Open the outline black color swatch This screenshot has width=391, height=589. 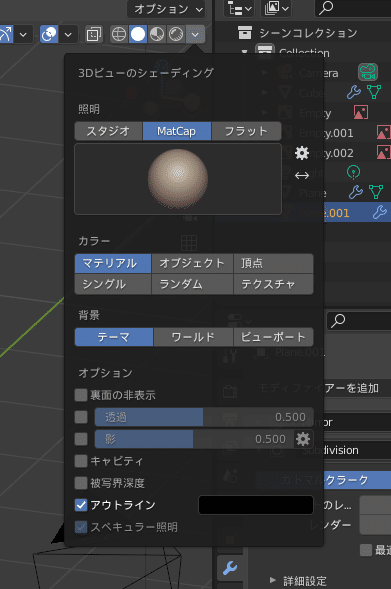tap(256, 505)
